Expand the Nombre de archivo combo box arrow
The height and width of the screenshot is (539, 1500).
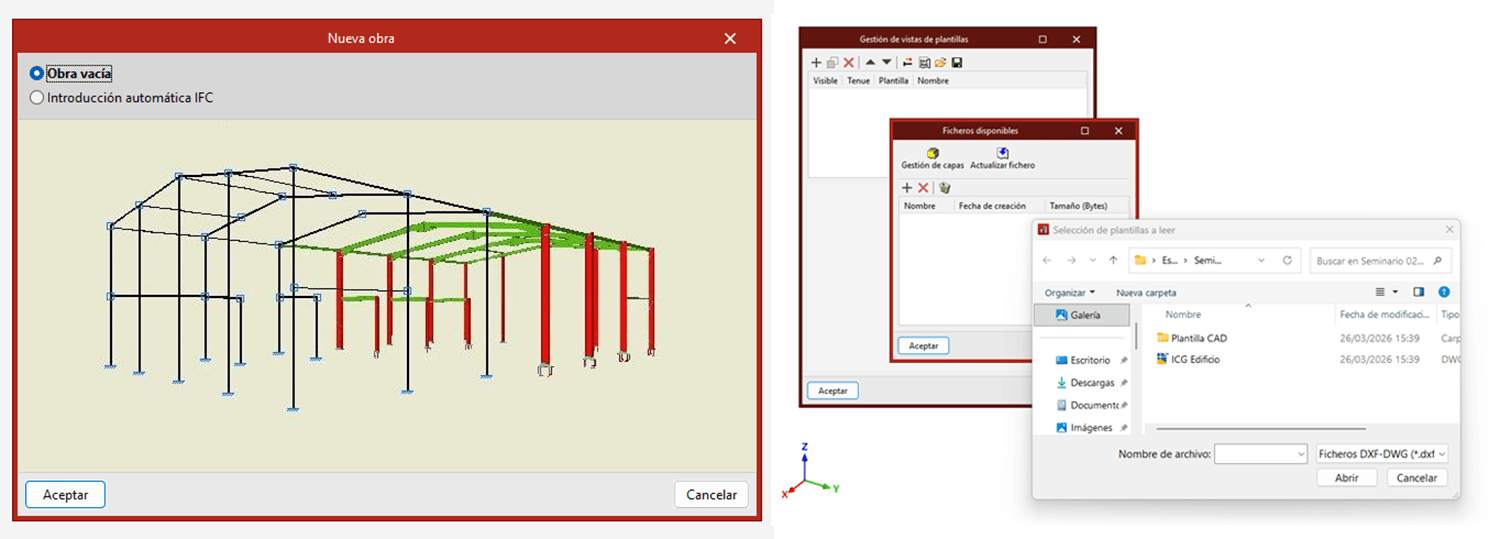(1300, 455)
